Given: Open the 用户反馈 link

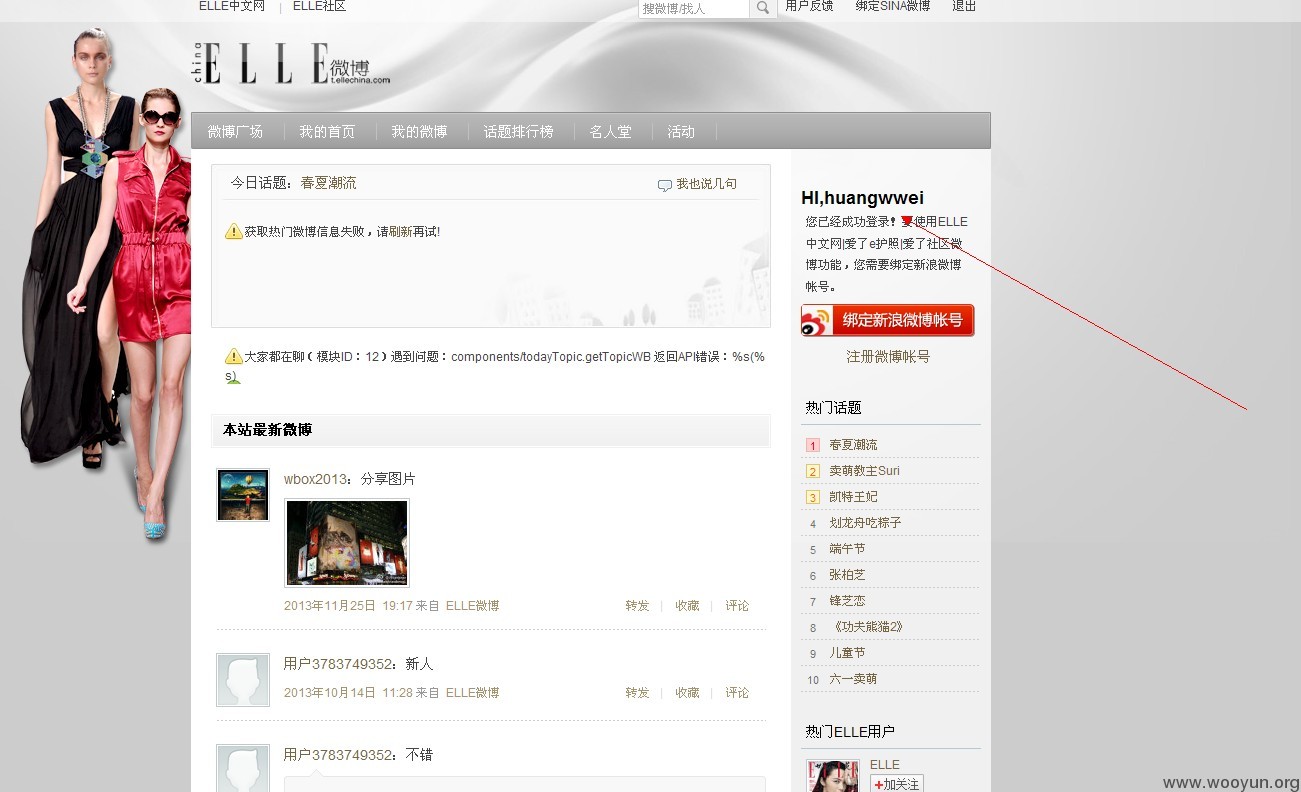Looking at the screenshot, I should [809, 6].
